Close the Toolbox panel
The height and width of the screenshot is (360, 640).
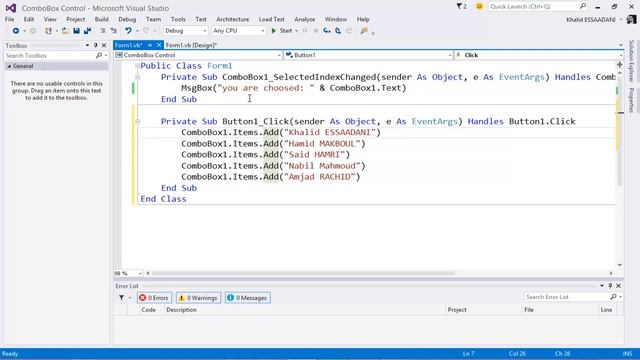click(x=104, y=45)
